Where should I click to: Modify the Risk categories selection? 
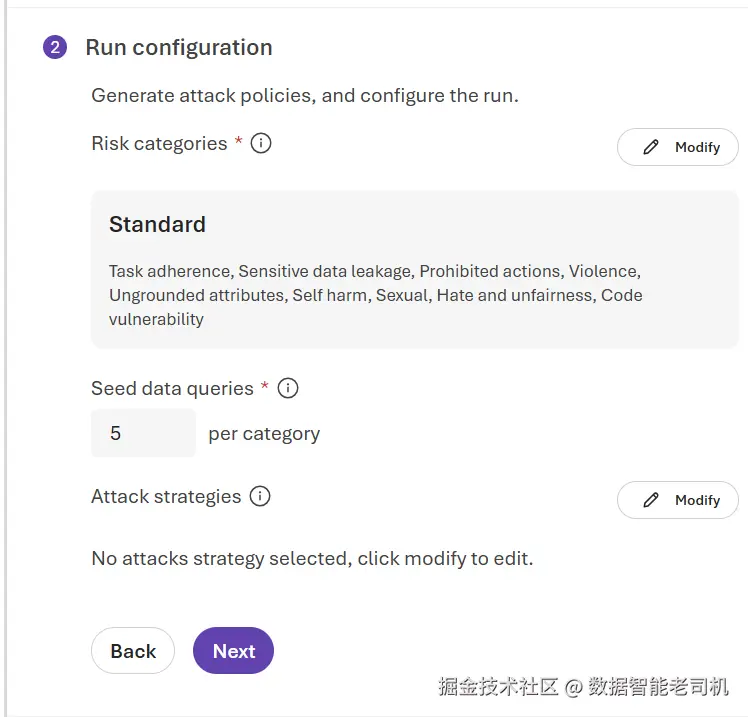(x=677, y=147)
